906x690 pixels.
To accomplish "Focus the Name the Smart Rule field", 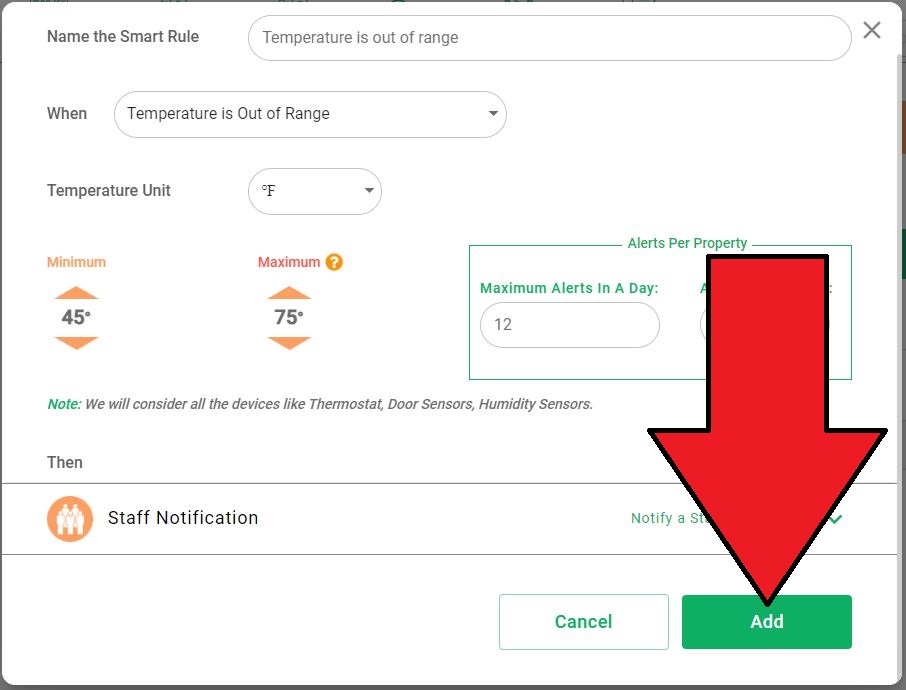I will 549,38.
